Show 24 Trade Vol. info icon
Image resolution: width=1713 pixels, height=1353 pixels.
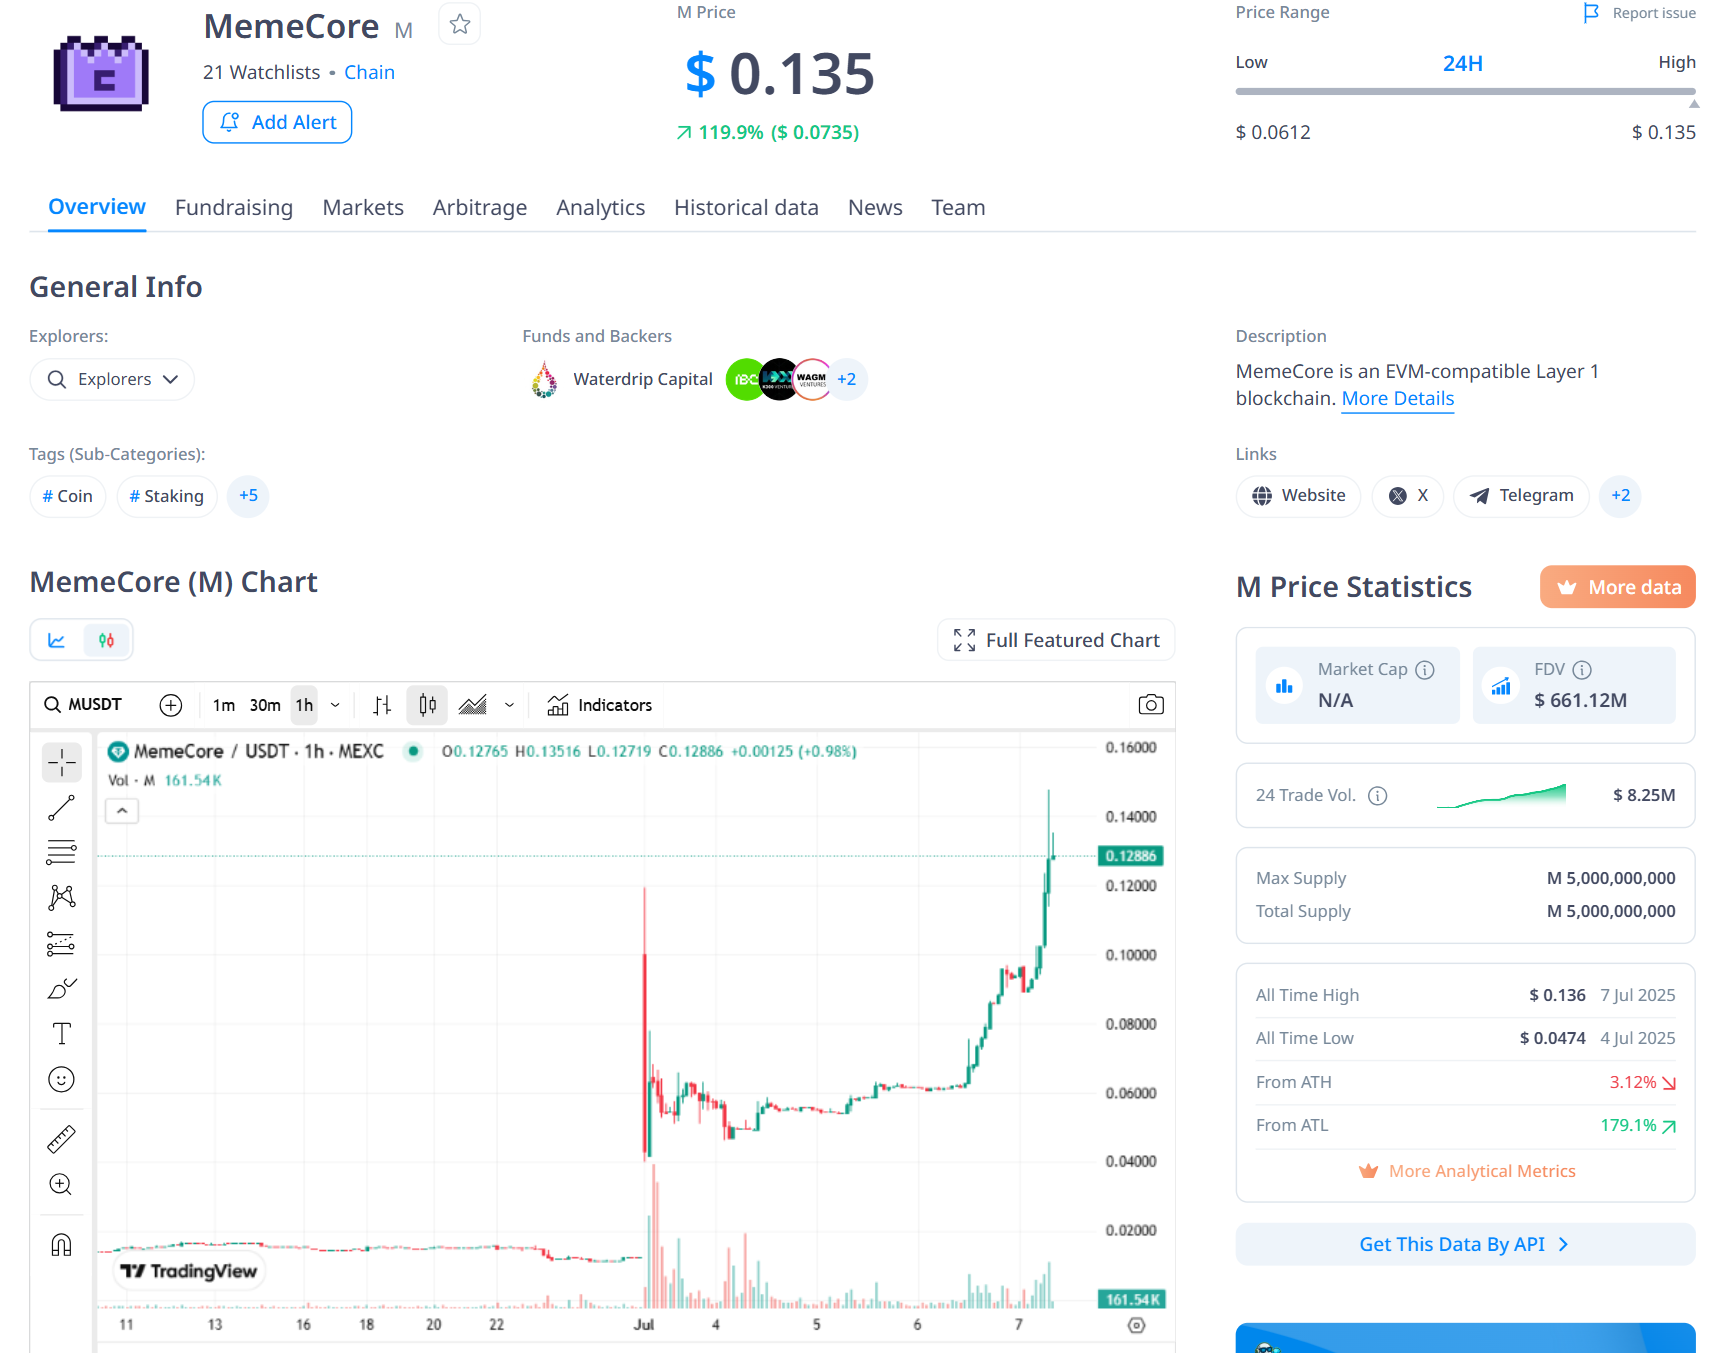tap(1378, 796)
